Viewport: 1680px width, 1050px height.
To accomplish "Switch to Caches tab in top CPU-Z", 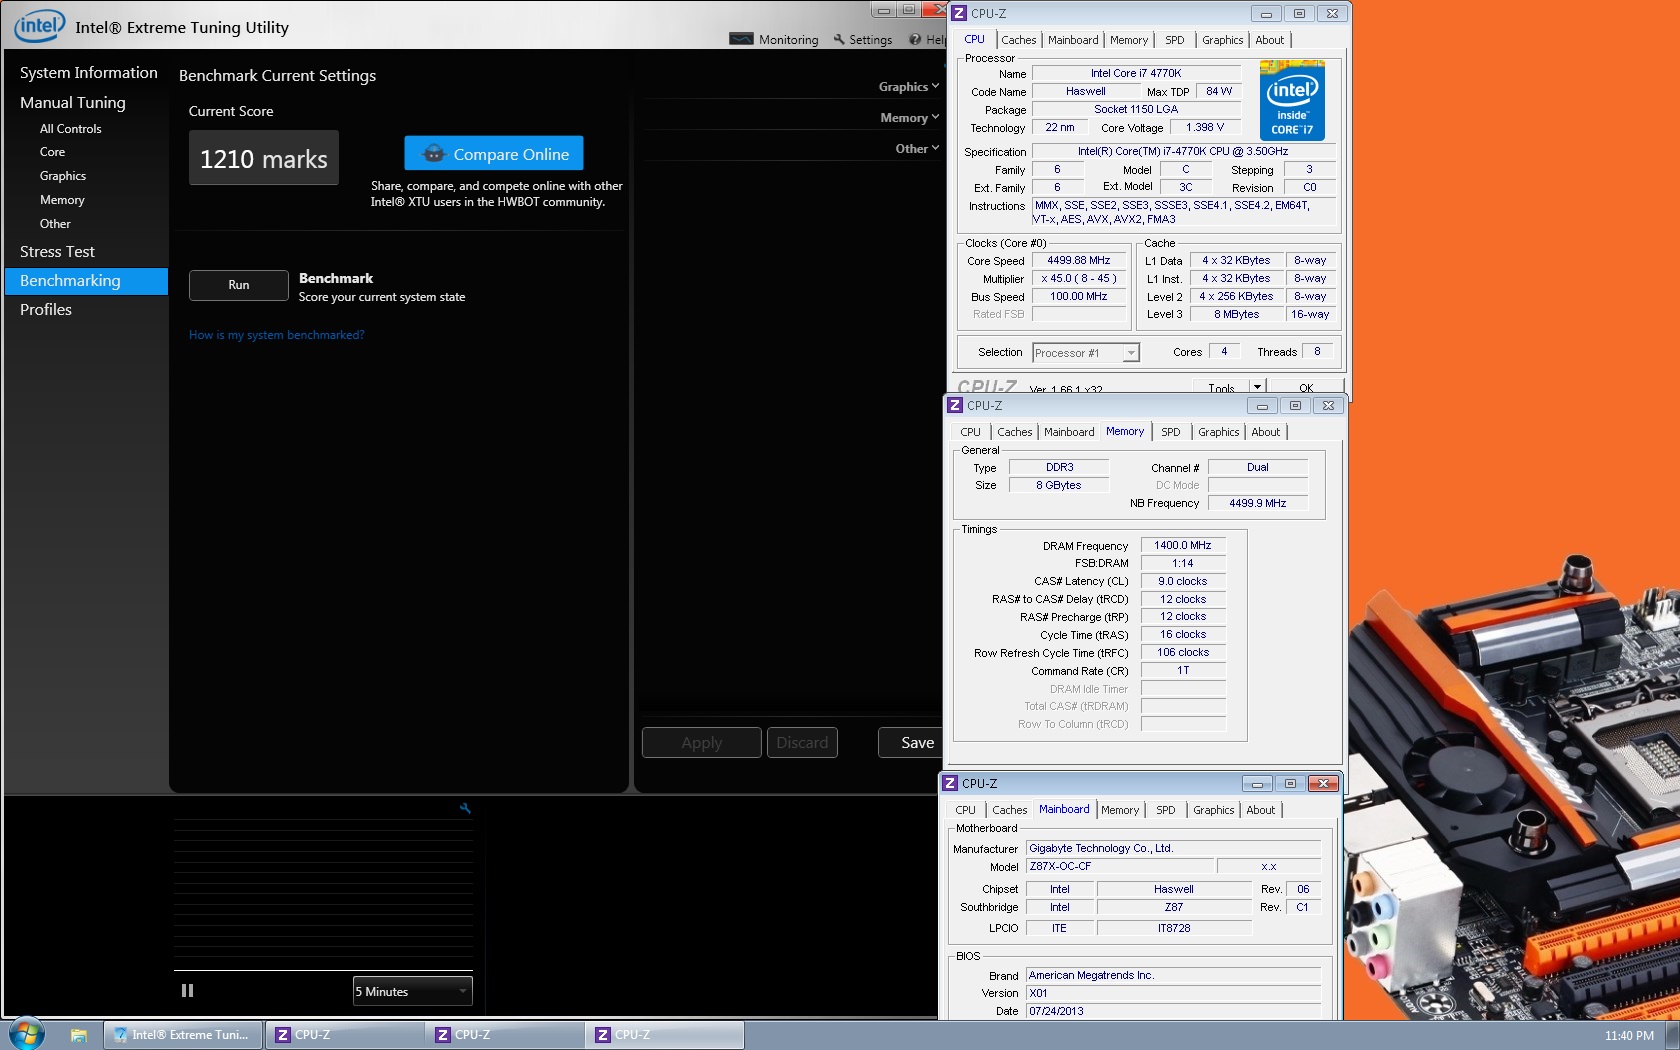I will tap(1019, 40).
